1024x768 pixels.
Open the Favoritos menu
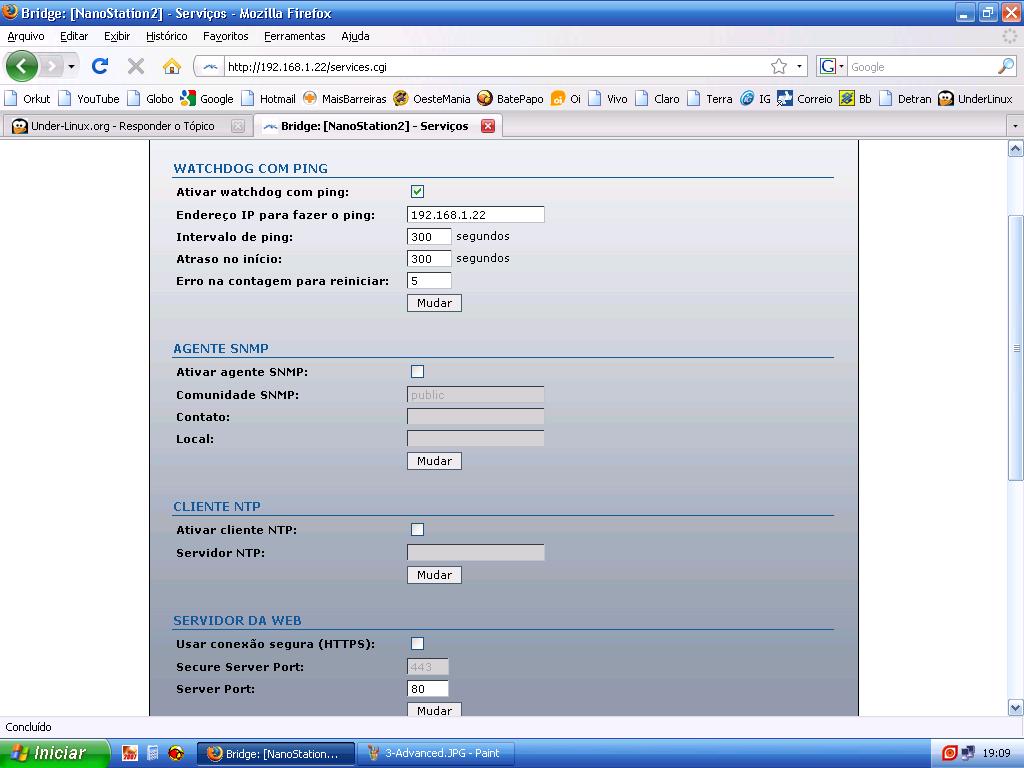(225, 36)
